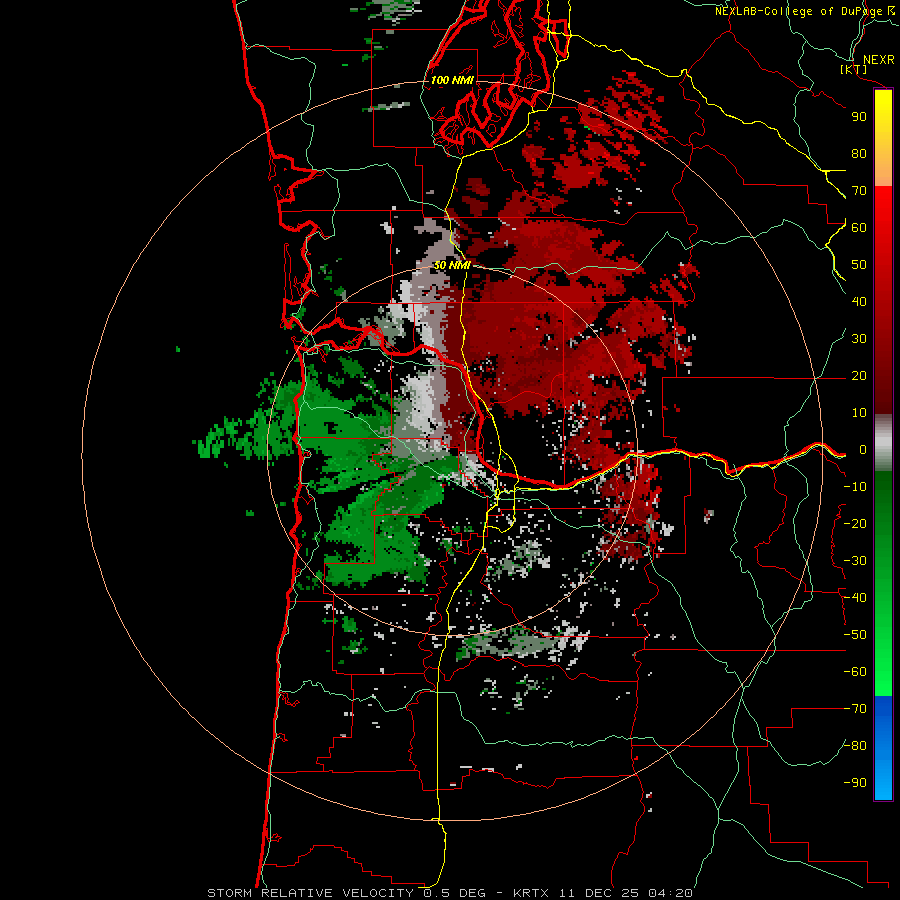Screen dimensions: 900x900
Task: Click the -30 value on velocity scale
Action: click(x=855, y=561)
